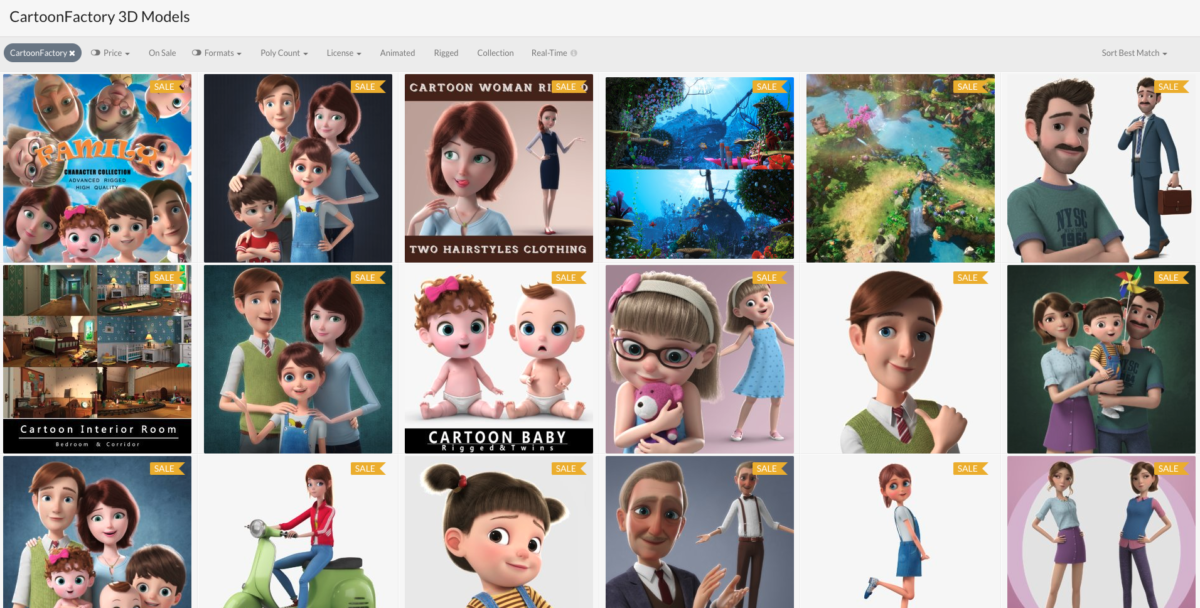
Task: Expand the License filter dropdown
Action: coord(344,53)
